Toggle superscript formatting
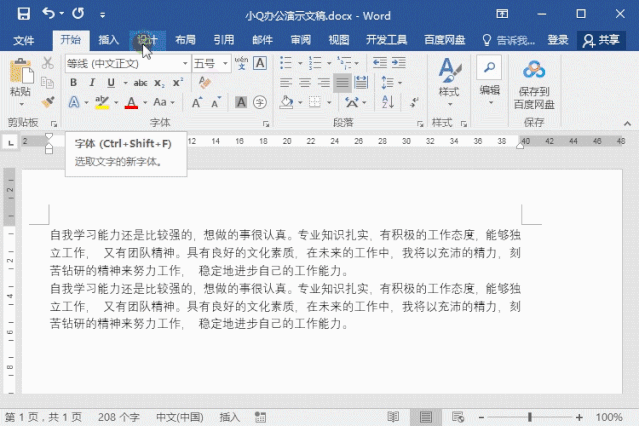The height and width of the screenshot is (426, 639). (x=178, y=83)
